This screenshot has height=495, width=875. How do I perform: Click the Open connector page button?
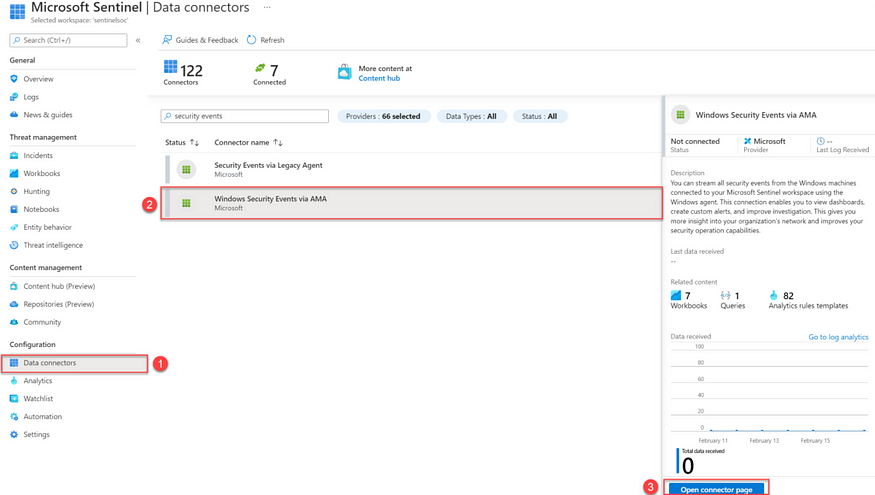[717, 489]
